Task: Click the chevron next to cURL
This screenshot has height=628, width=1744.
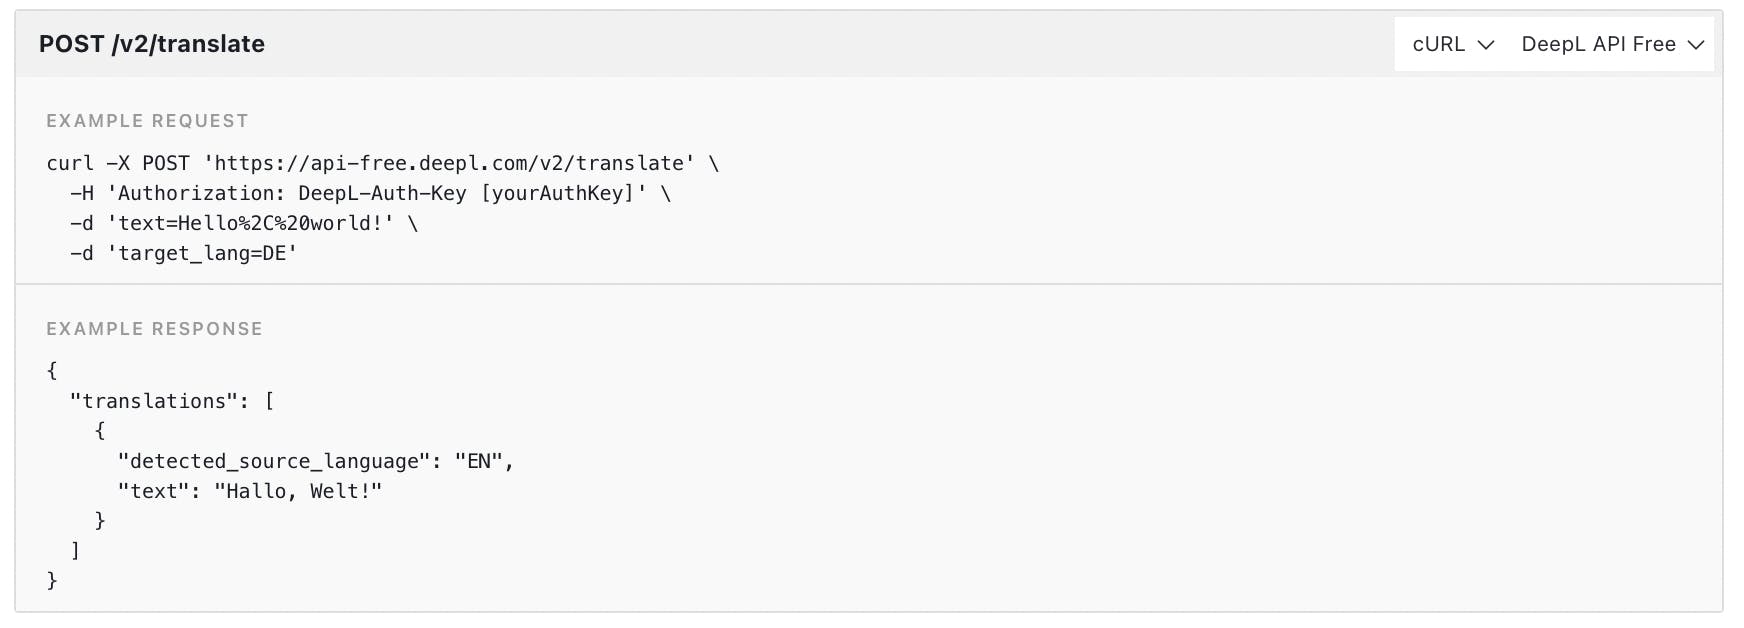Action: [x=1486, y=45]
